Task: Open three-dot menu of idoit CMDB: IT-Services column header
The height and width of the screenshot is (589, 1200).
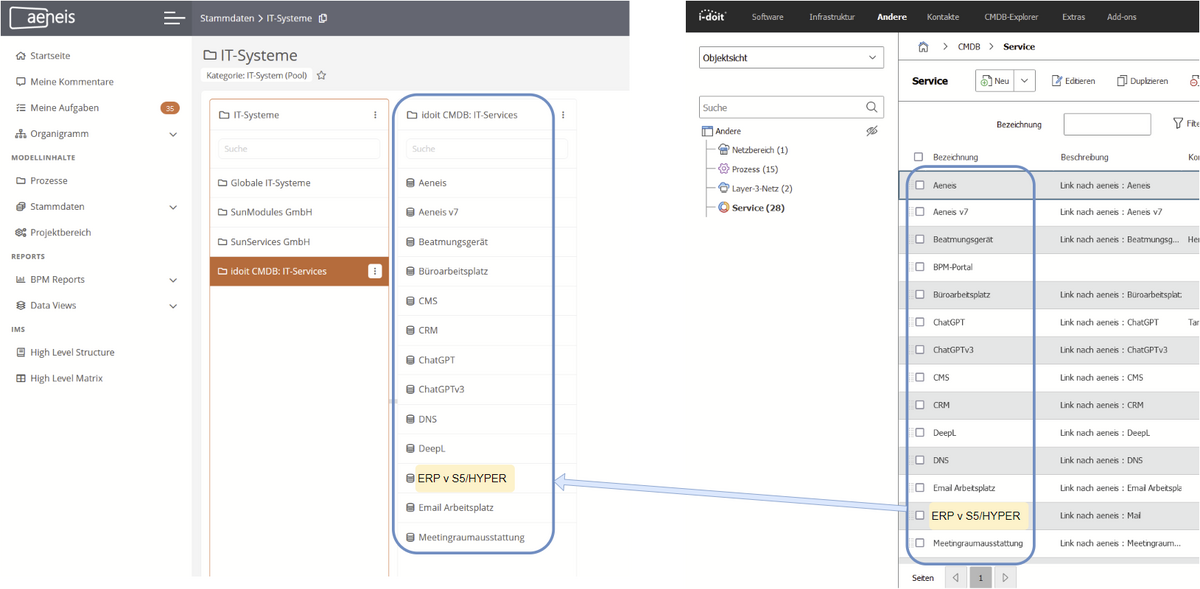Action: click(x=563, y=115)
